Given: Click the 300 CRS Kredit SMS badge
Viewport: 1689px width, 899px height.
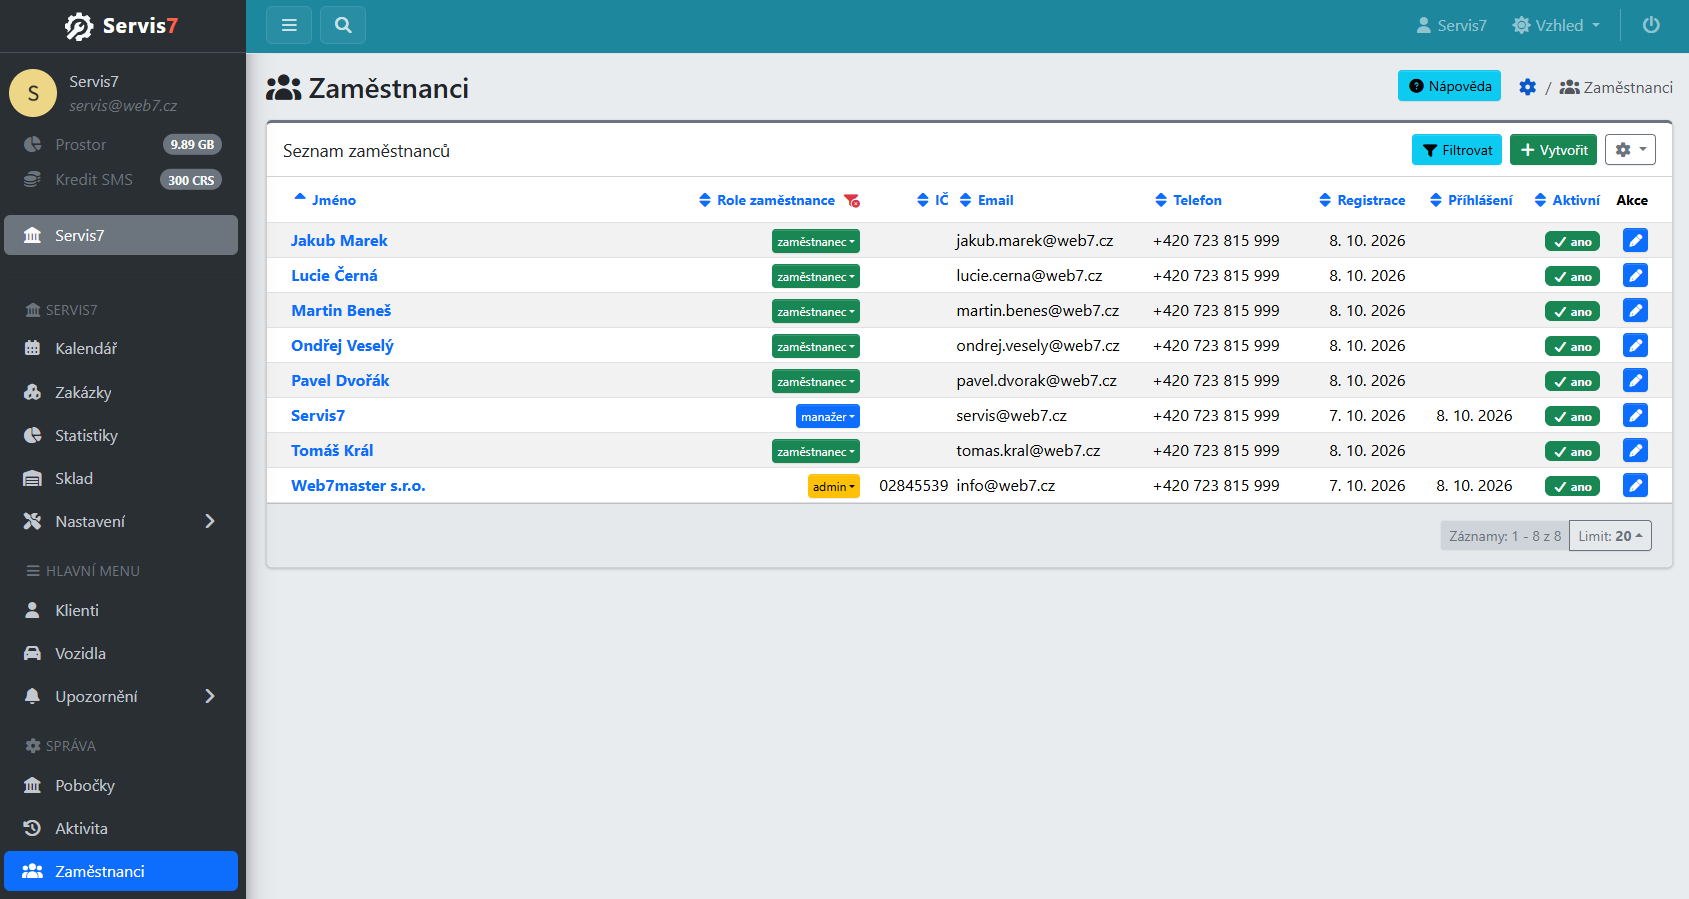Looking at the screenshot, I should tap(191, 180).
